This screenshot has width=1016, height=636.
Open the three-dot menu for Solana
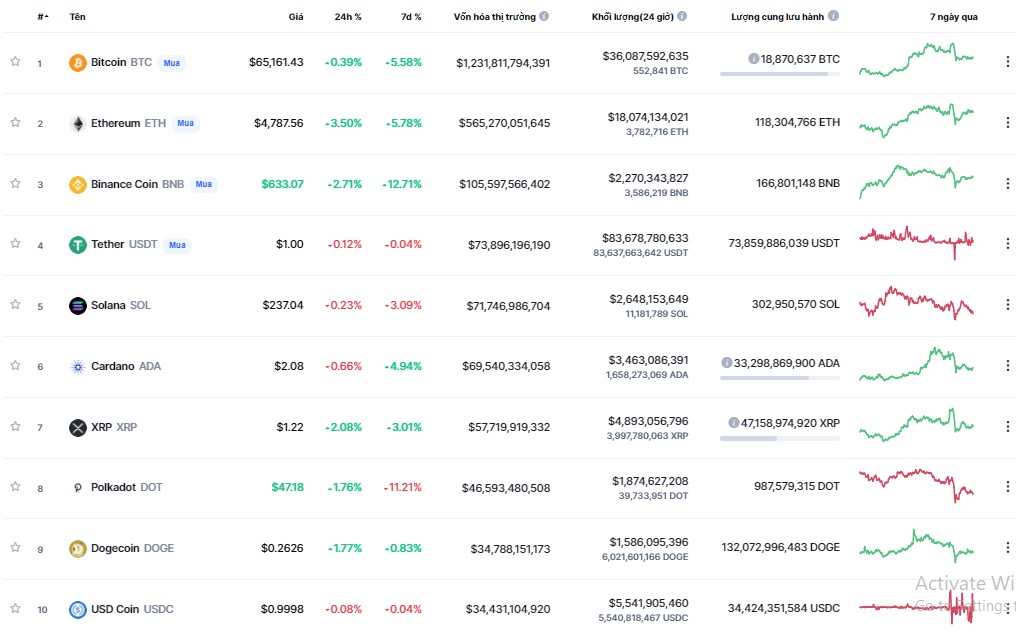click(x=1008, y=304)
